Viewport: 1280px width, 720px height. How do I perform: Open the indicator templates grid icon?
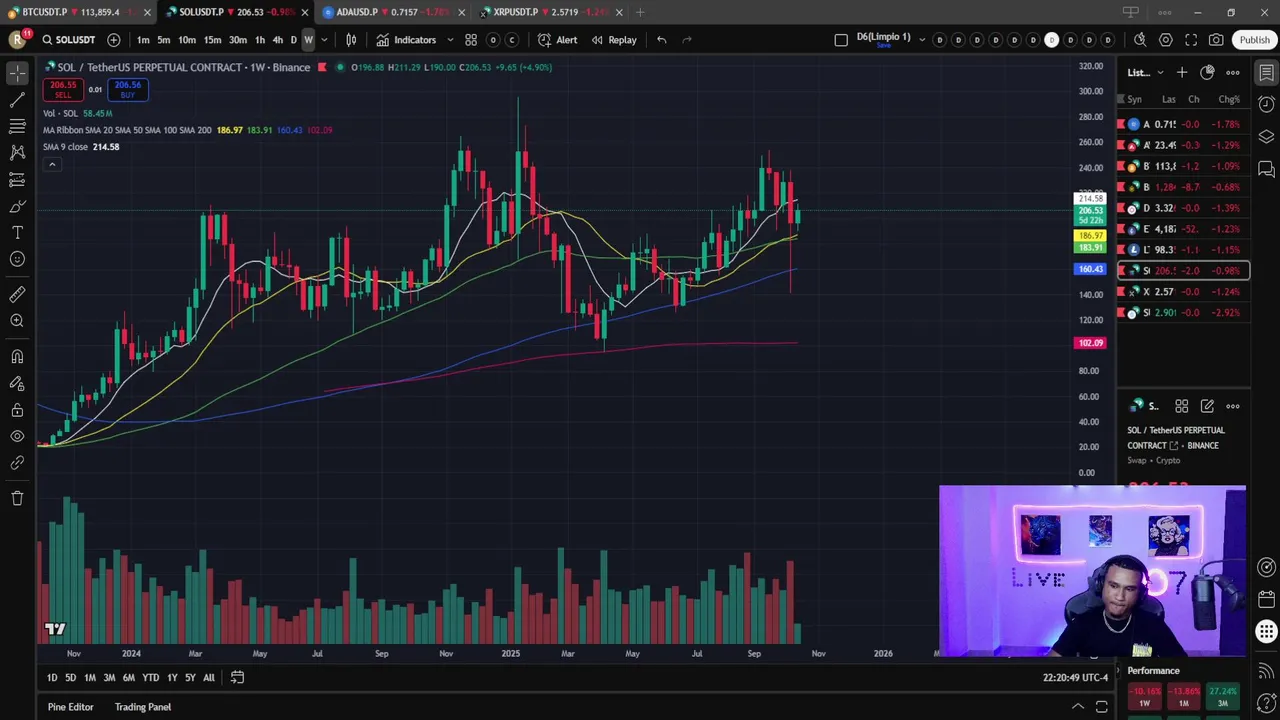coord(471,40)
